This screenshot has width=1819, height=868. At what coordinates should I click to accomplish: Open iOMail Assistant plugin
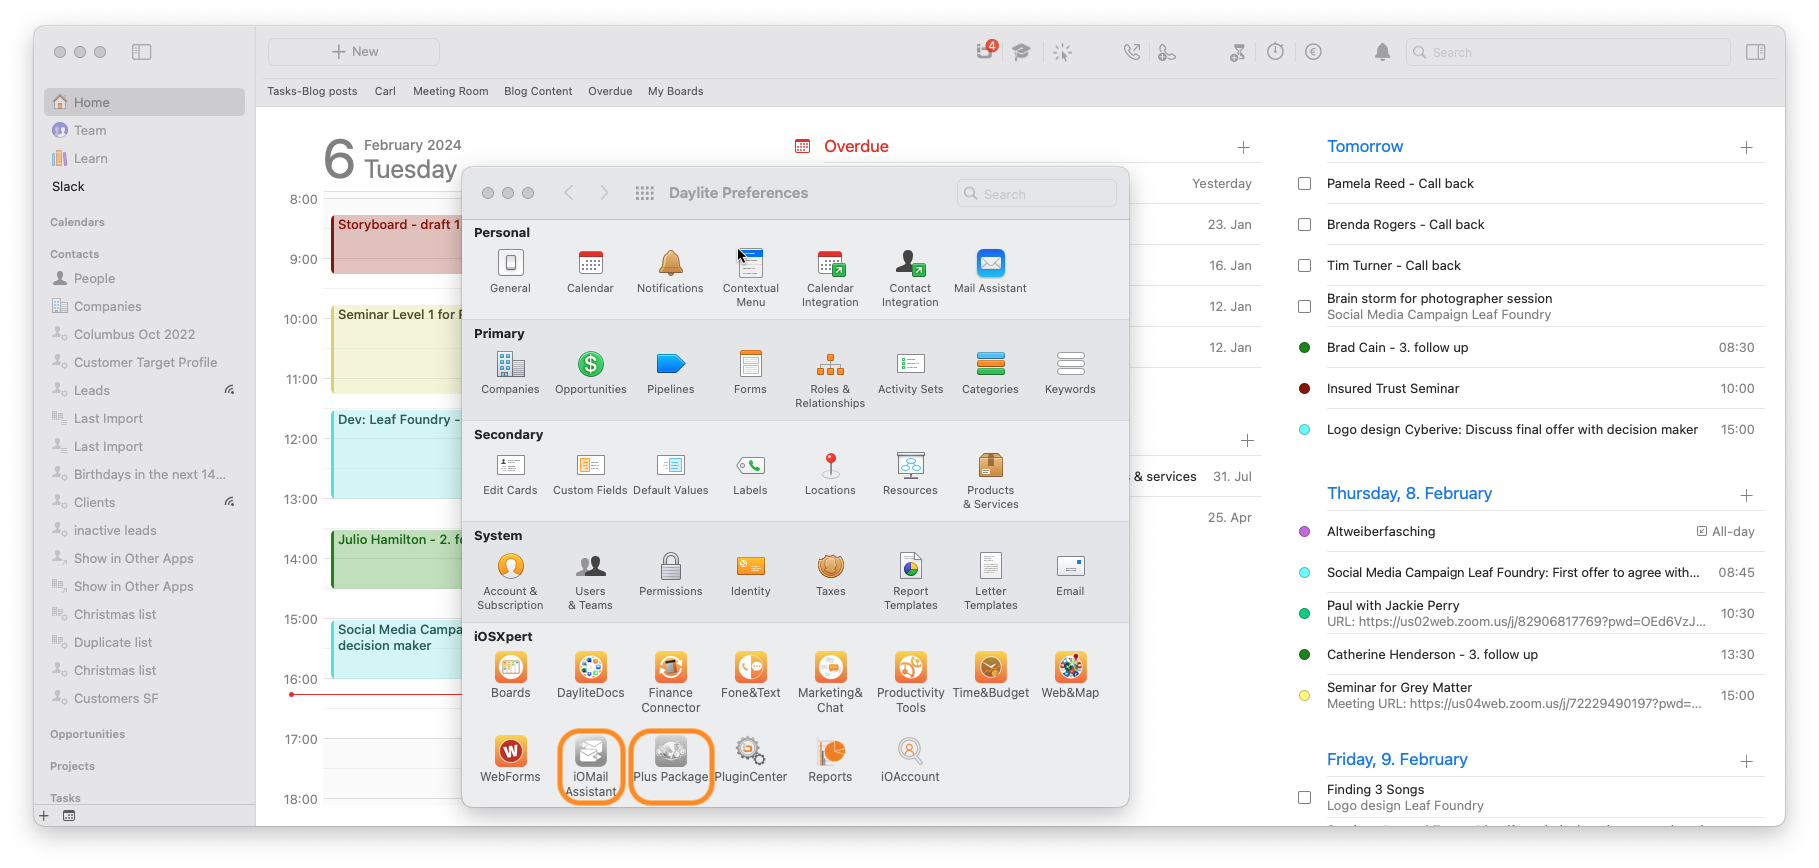[x=590, y=751]
